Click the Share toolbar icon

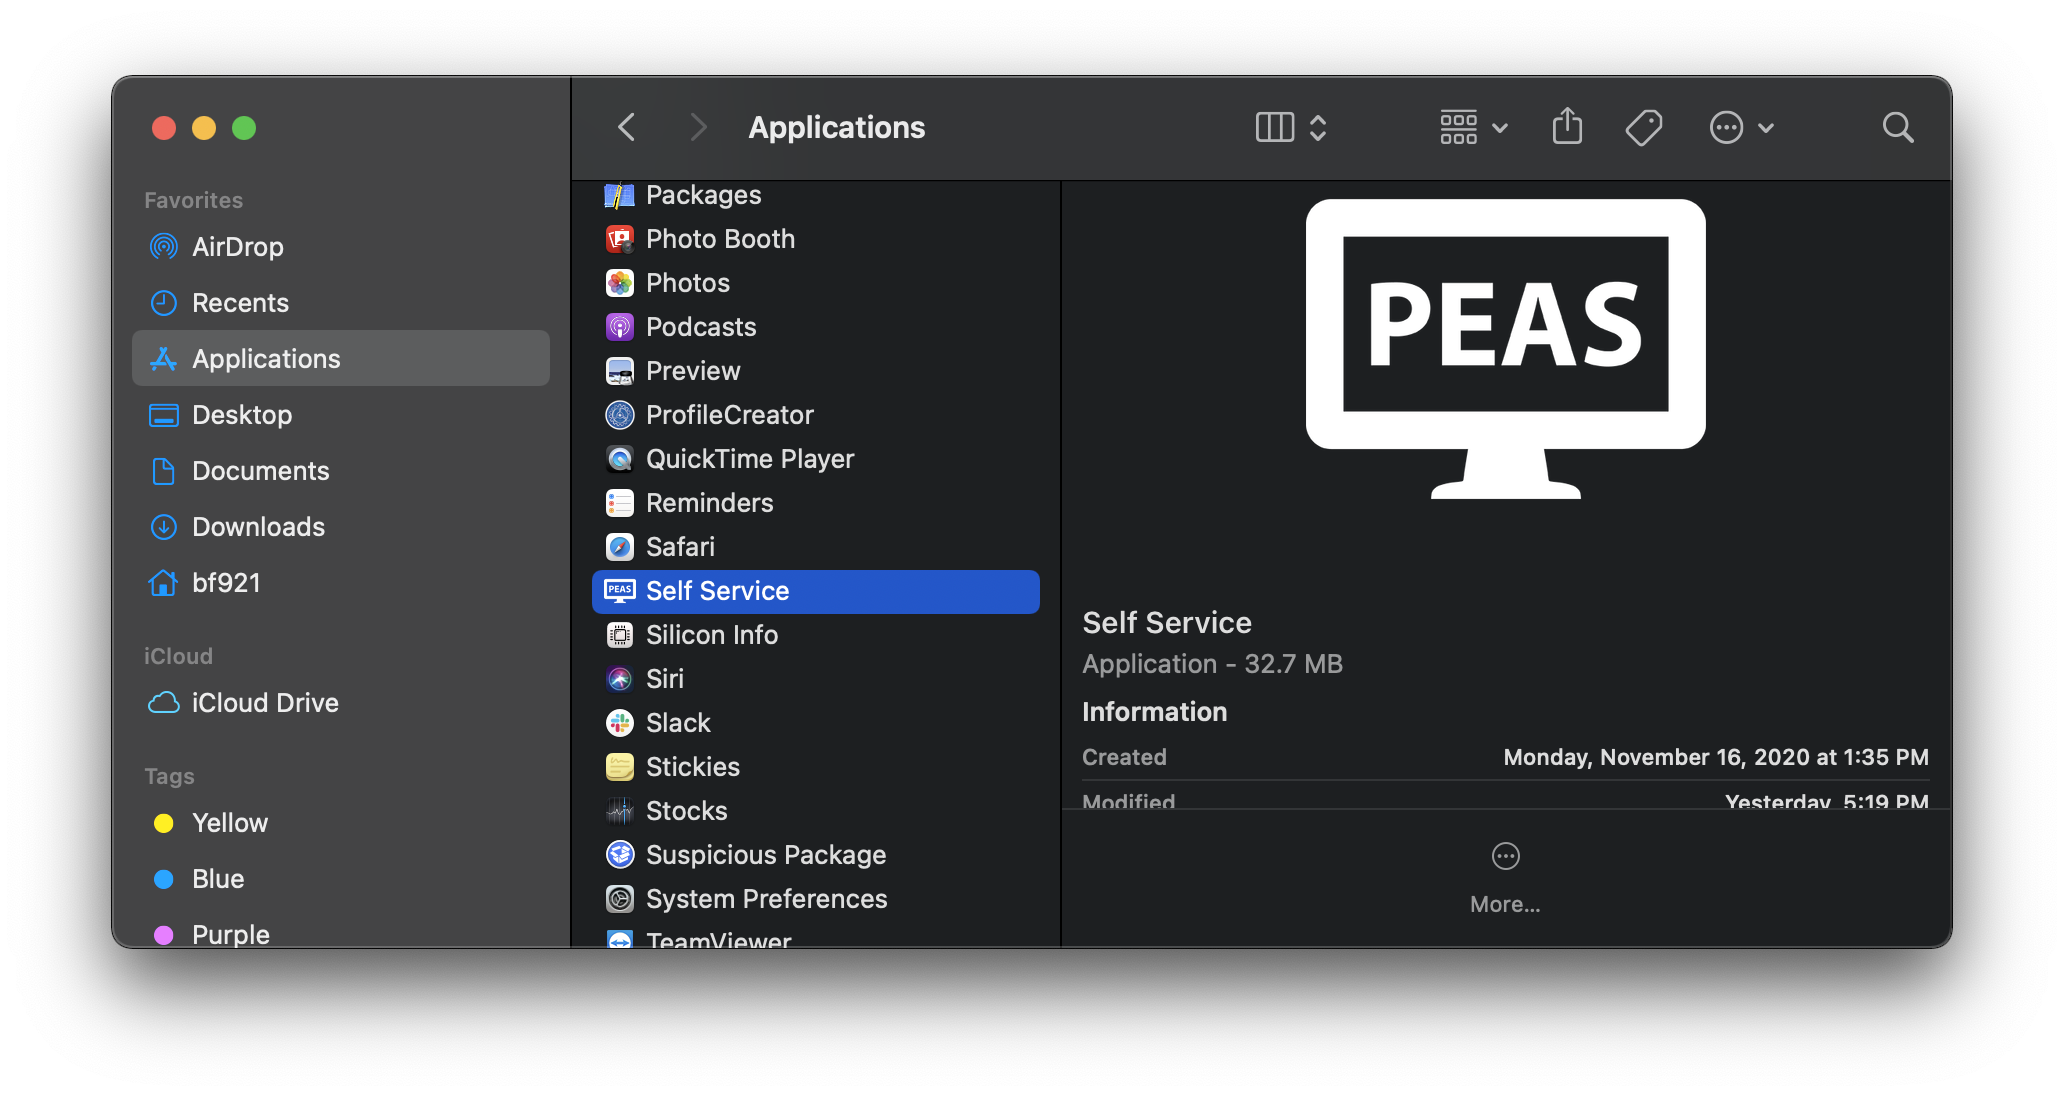click(1567, 127)
